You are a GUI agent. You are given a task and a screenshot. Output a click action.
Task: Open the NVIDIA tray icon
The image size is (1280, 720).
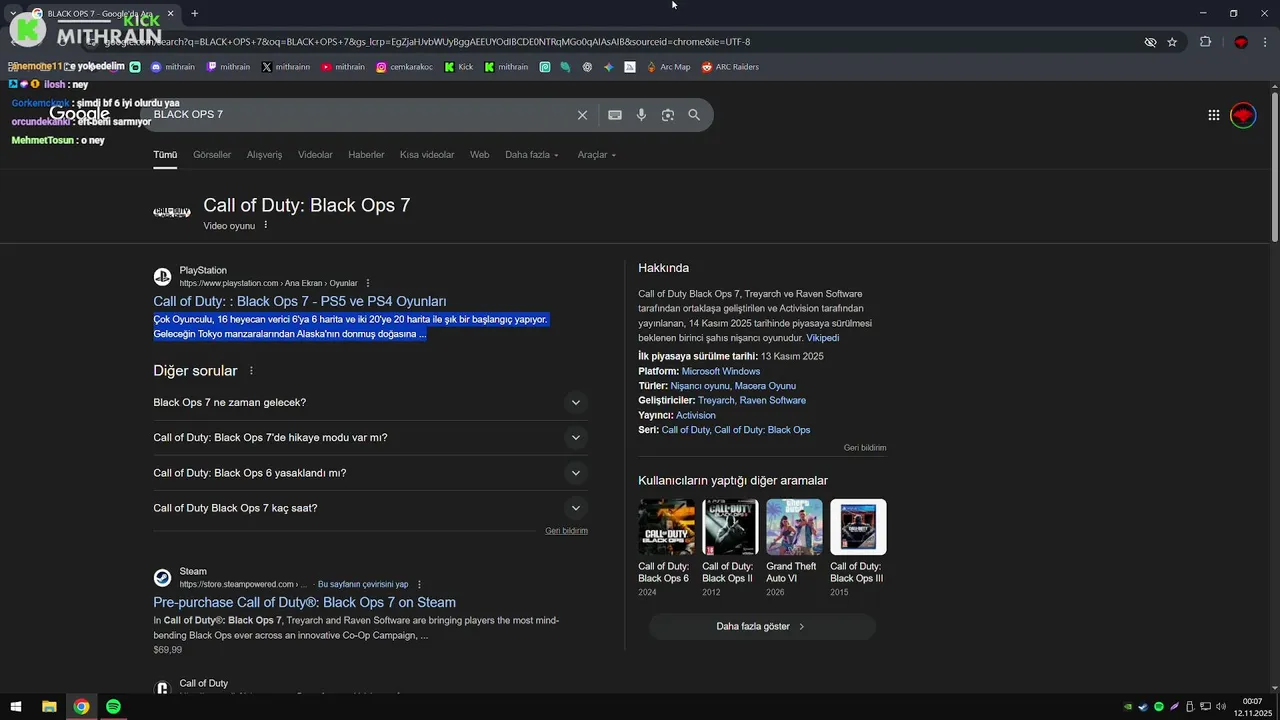click(1128, 707)
